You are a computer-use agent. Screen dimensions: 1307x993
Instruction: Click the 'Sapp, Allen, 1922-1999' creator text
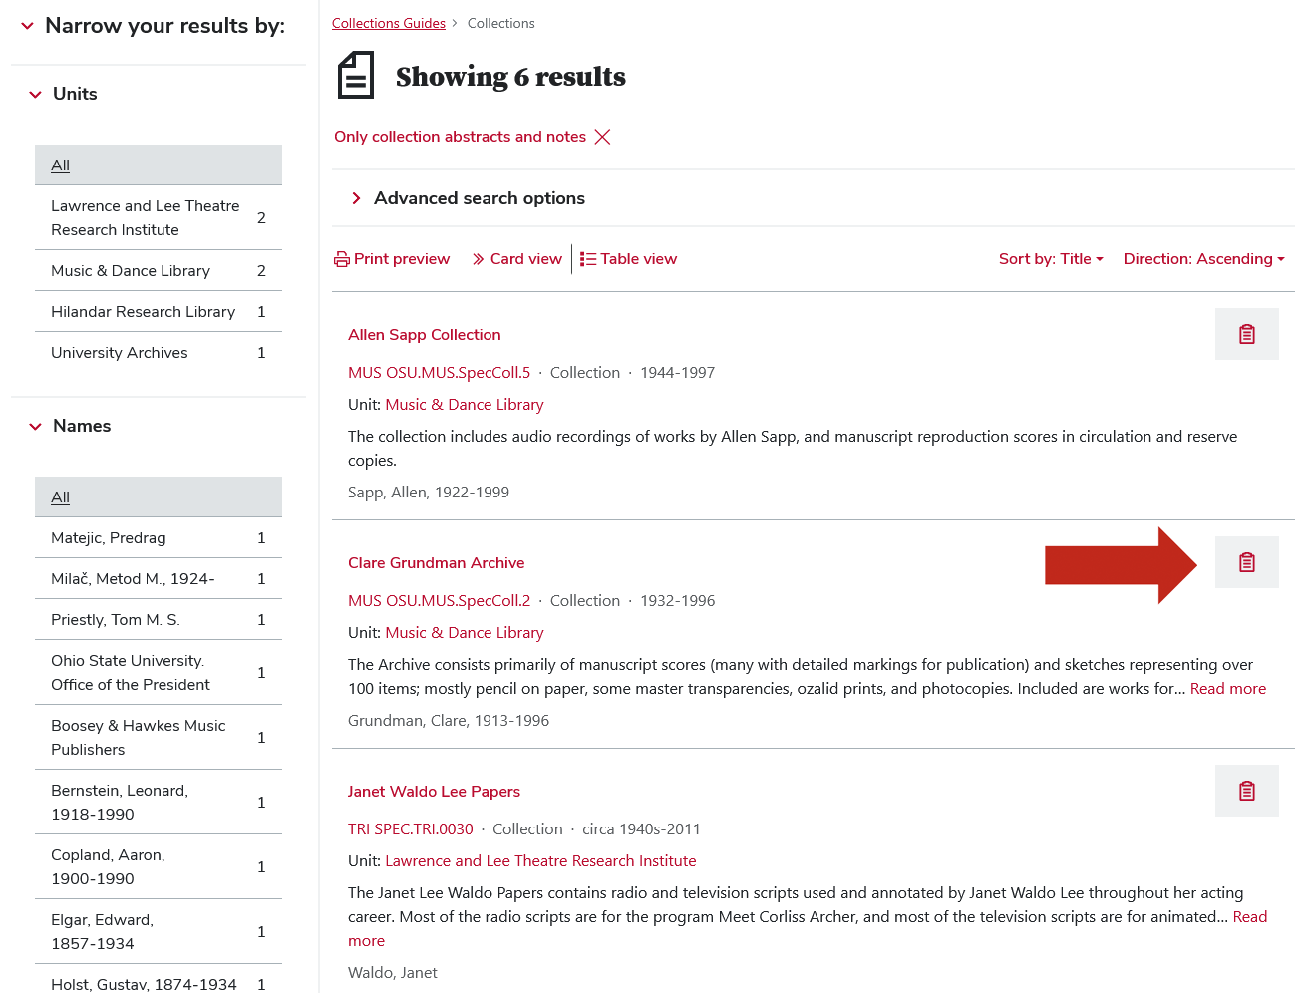pos(428,492)
